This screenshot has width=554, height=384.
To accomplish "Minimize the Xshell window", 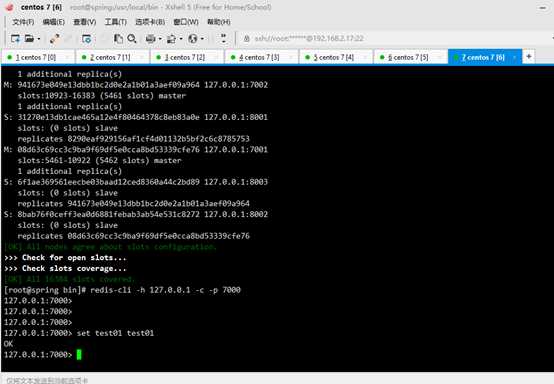I will (x=543, y=7).
